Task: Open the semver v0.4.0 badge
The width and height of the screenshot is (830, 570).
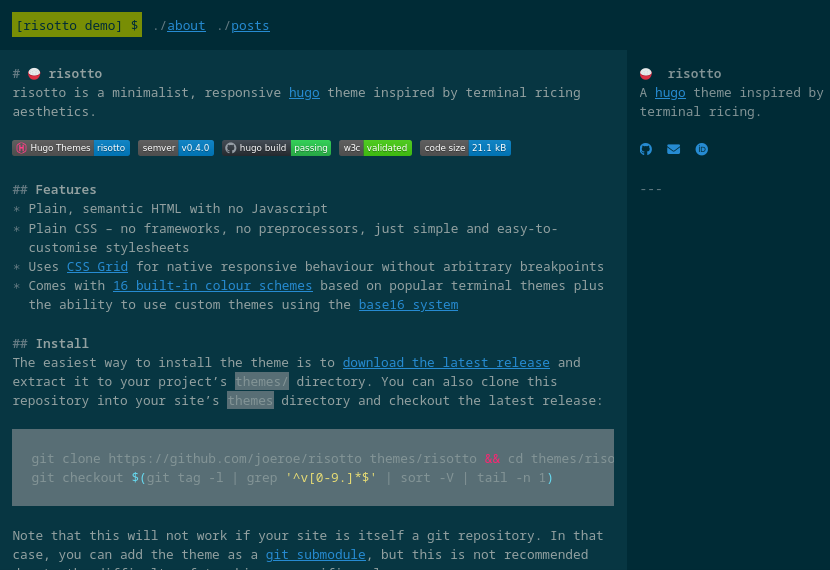Action: click(x=176, y=148)
